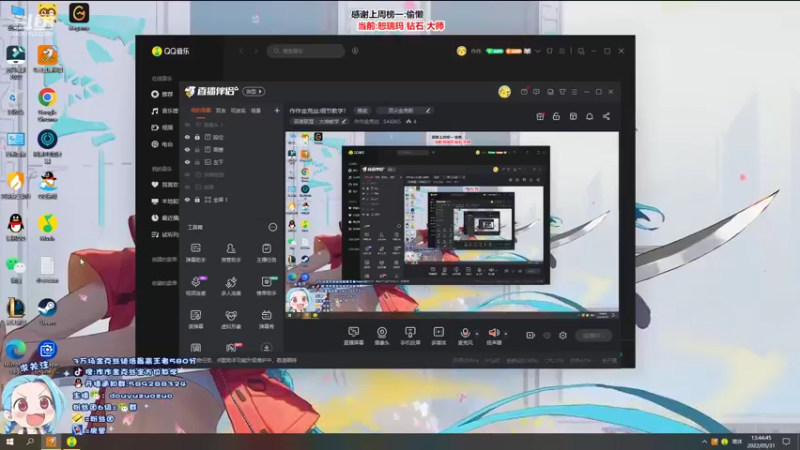Image resolution: width=800 pixels, height=450 pixels.
Task: Toggle visibility eye of the third source row
Action: click(x=187, y=149)
